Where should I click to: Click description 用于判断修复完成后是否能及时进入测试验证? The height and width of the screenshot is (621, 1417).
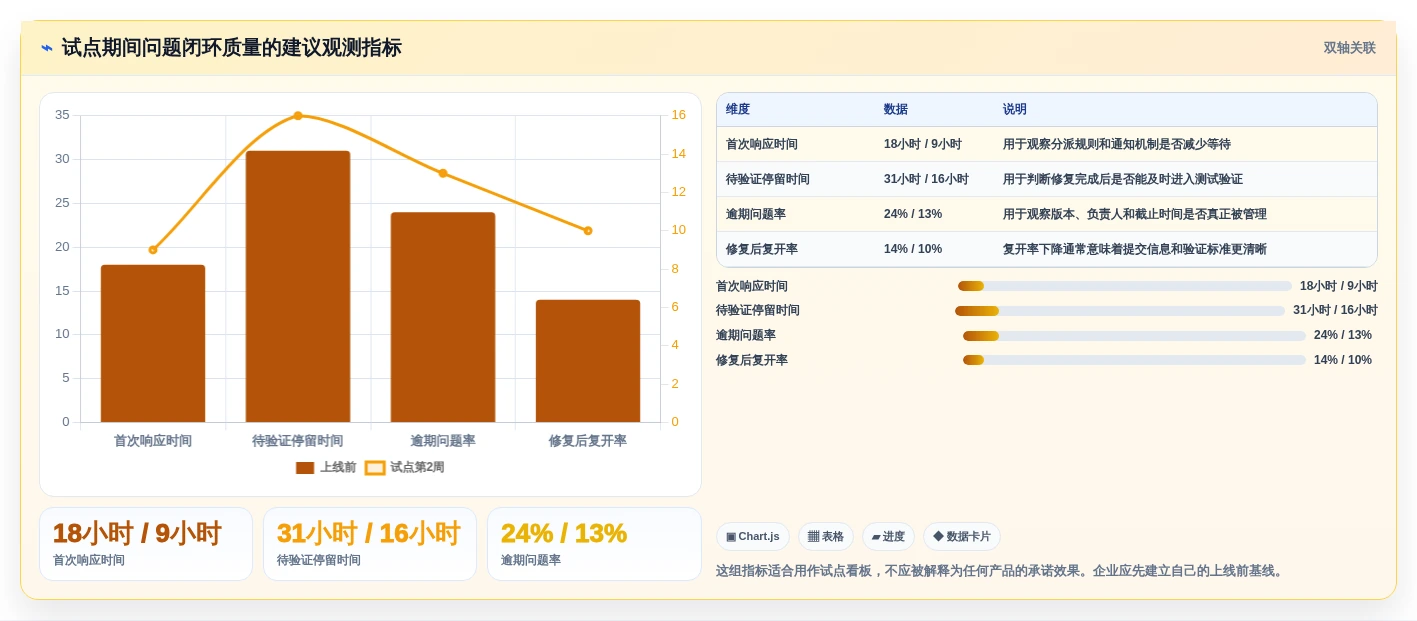(x=1123, y=179)
